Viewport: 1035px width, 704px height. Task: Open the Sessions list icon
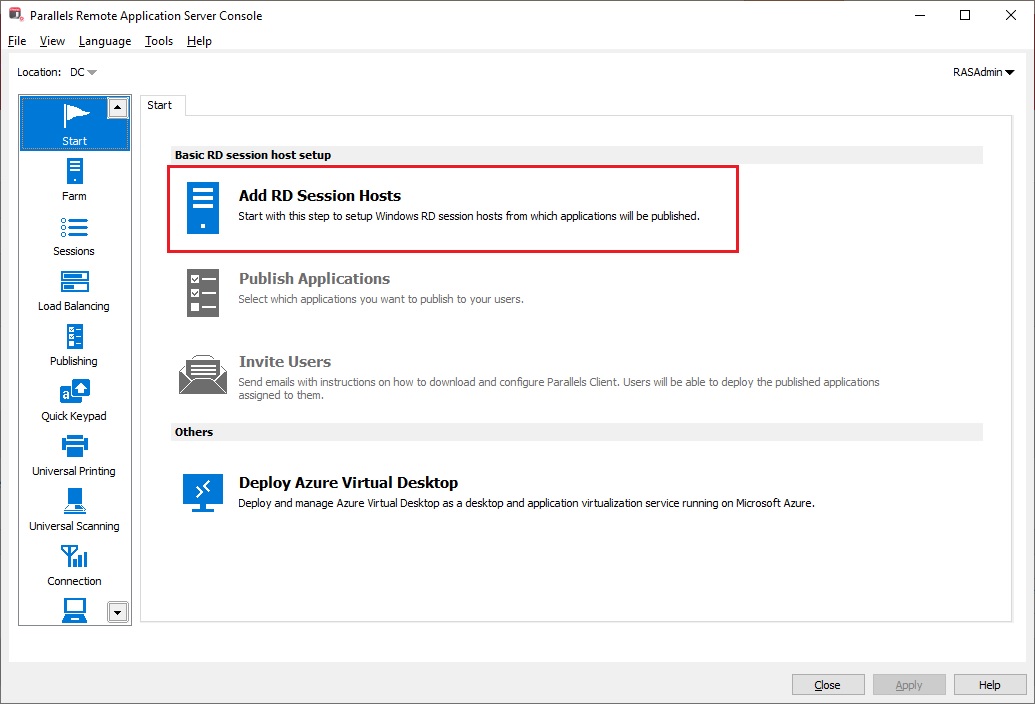(75, 228)
